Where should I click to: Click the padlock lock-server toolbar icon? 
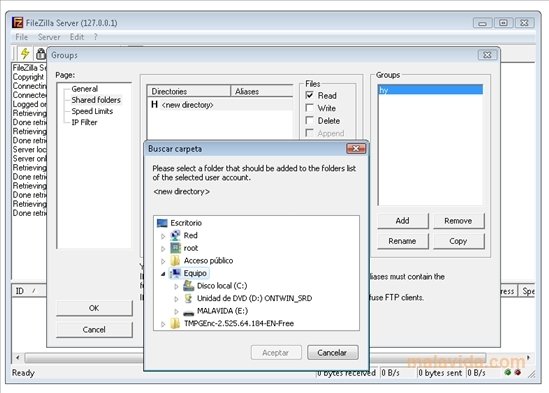[41, 54]
